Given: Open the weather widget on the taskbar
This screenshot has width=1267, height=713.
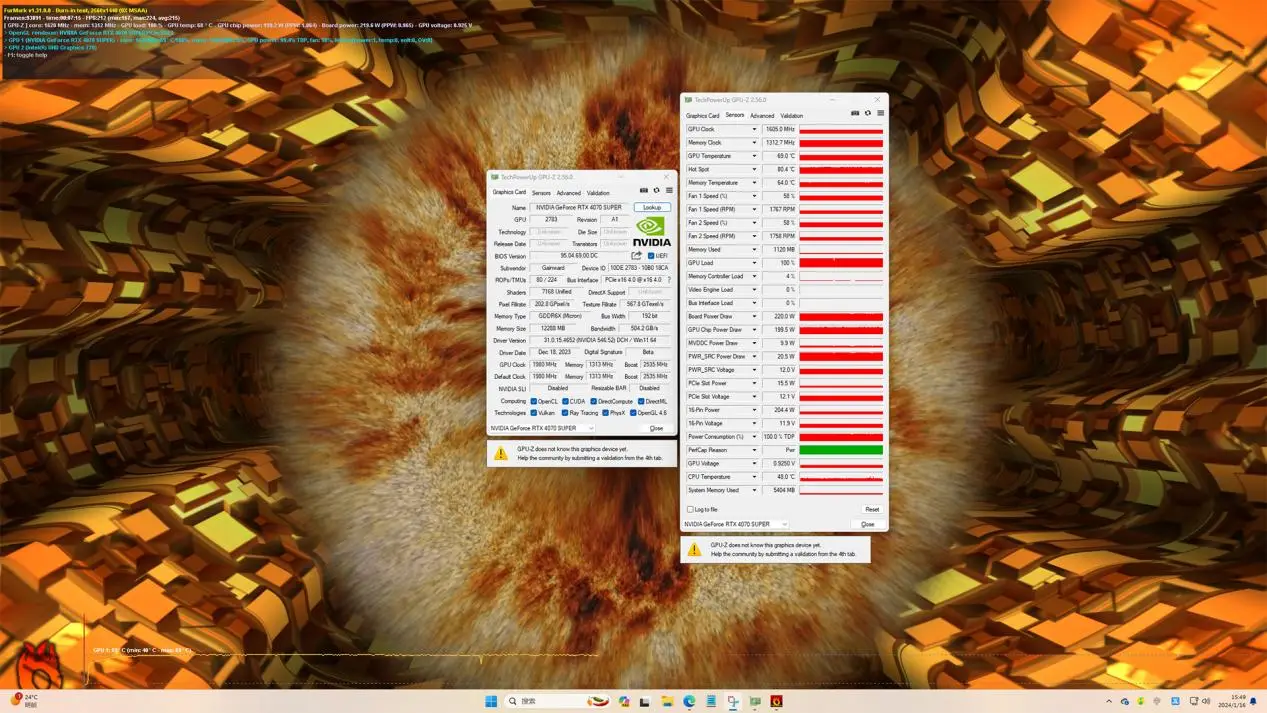Looking at the screenshot, I should (24, 700).
